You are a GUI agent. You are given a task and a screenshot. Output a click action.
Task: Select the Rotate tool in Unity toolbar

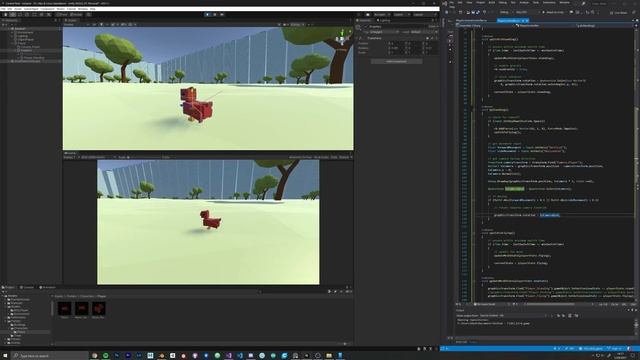20,14
